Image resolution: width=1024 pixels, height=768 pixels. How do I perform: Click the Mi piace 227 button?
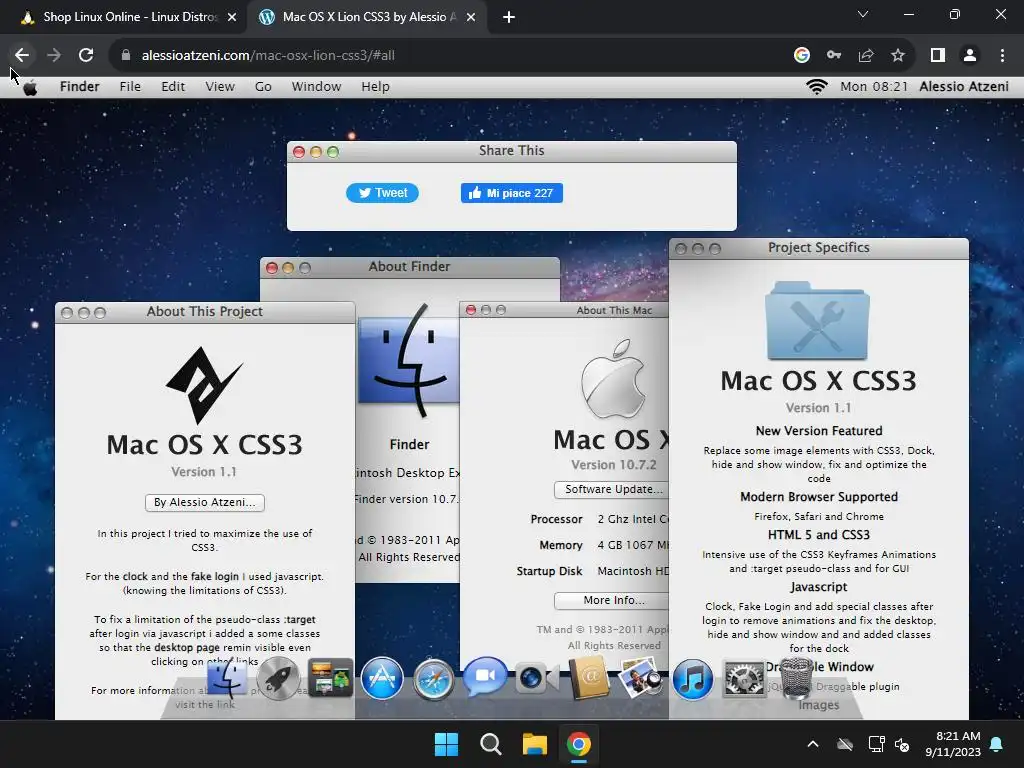point(511,193)
